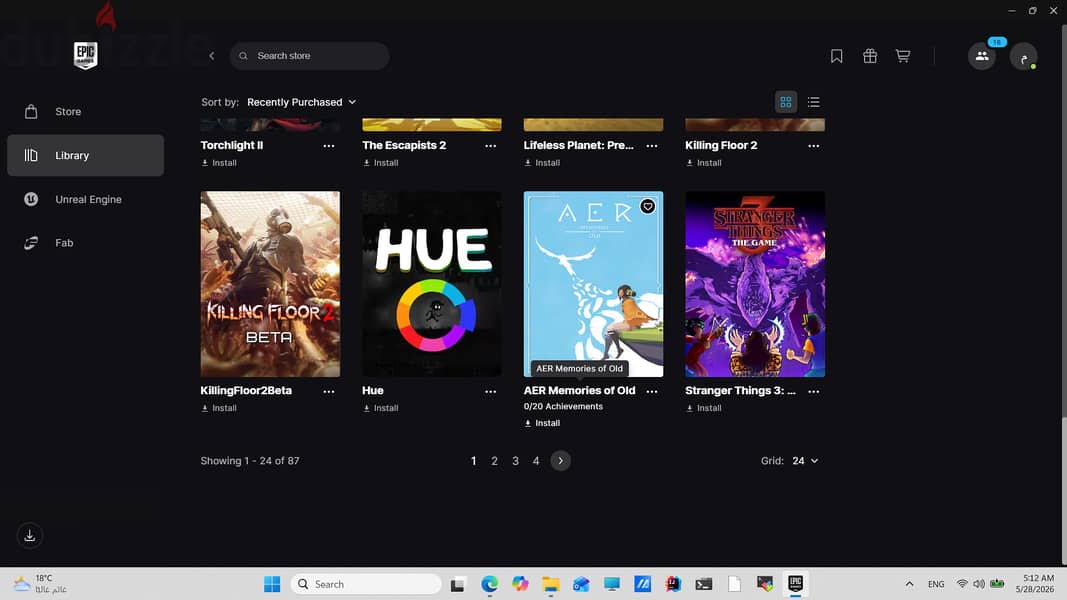Click the Hue title
This screenshot has height=600, width=1067.
tap(373, 390)
